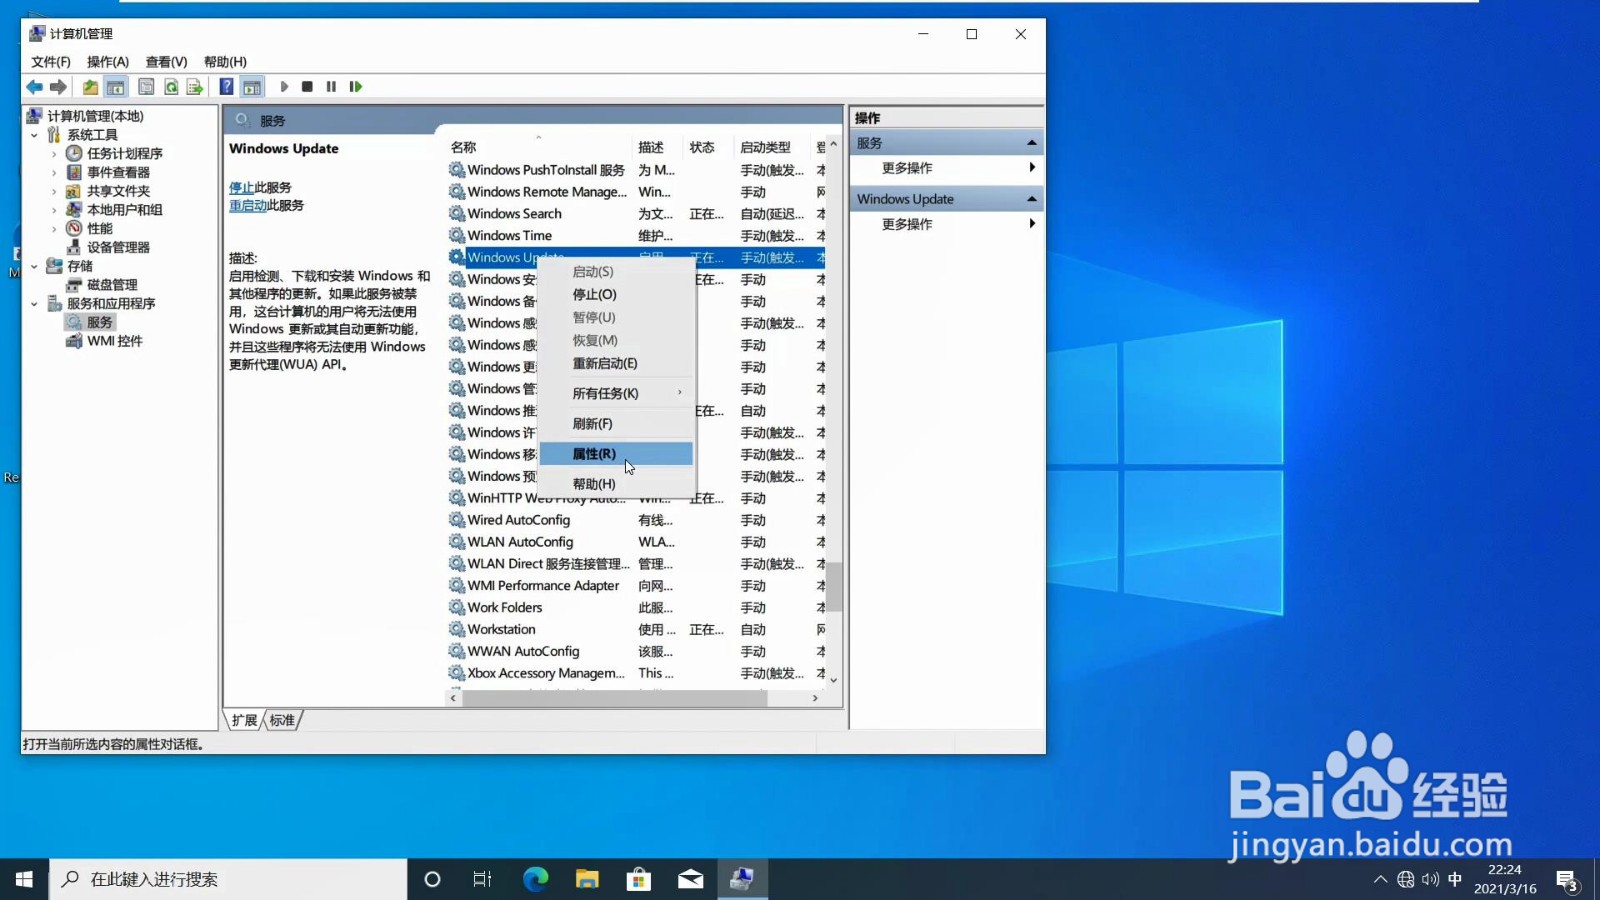Choose 属性(R) in context menu
Image resolution: width=1600 pixels, height=900 pixels.
click(x=616, y=454)
